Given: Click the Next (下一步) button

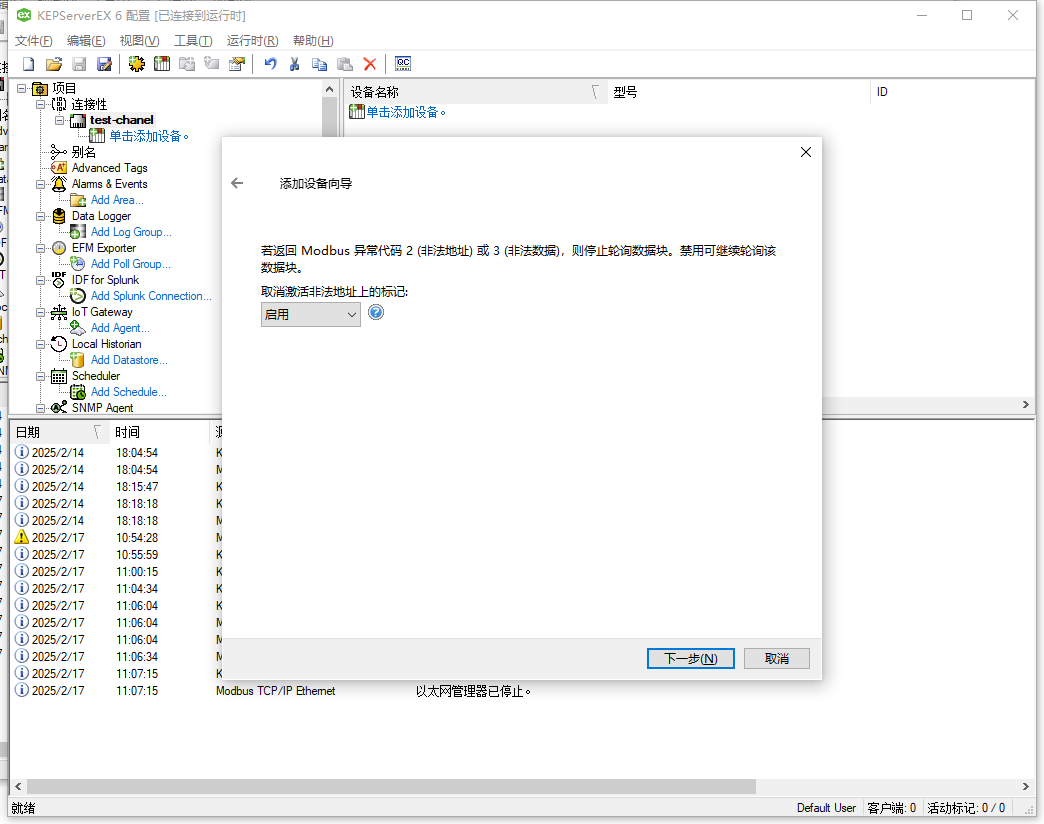Looking at the screenshot, I should click(x=690, y=658).
